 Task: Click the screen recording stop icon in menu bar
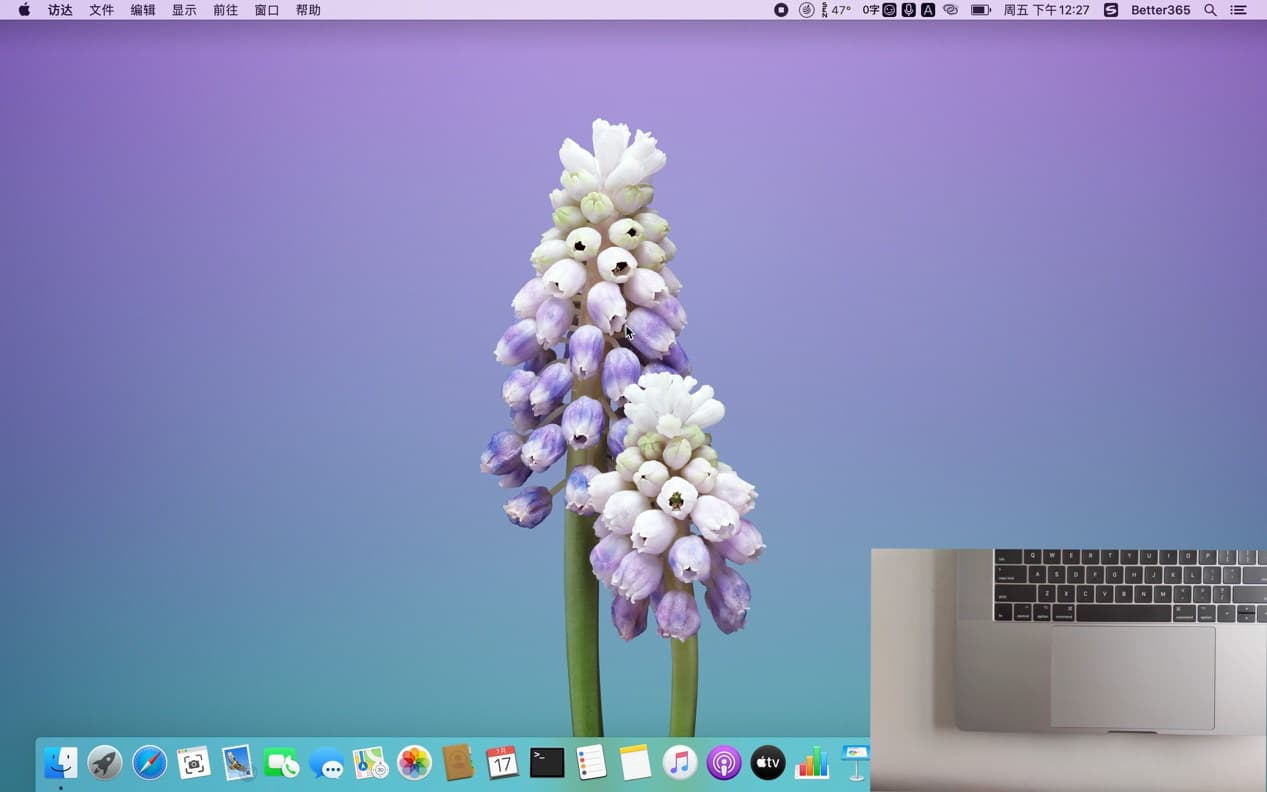coord(781,10)
